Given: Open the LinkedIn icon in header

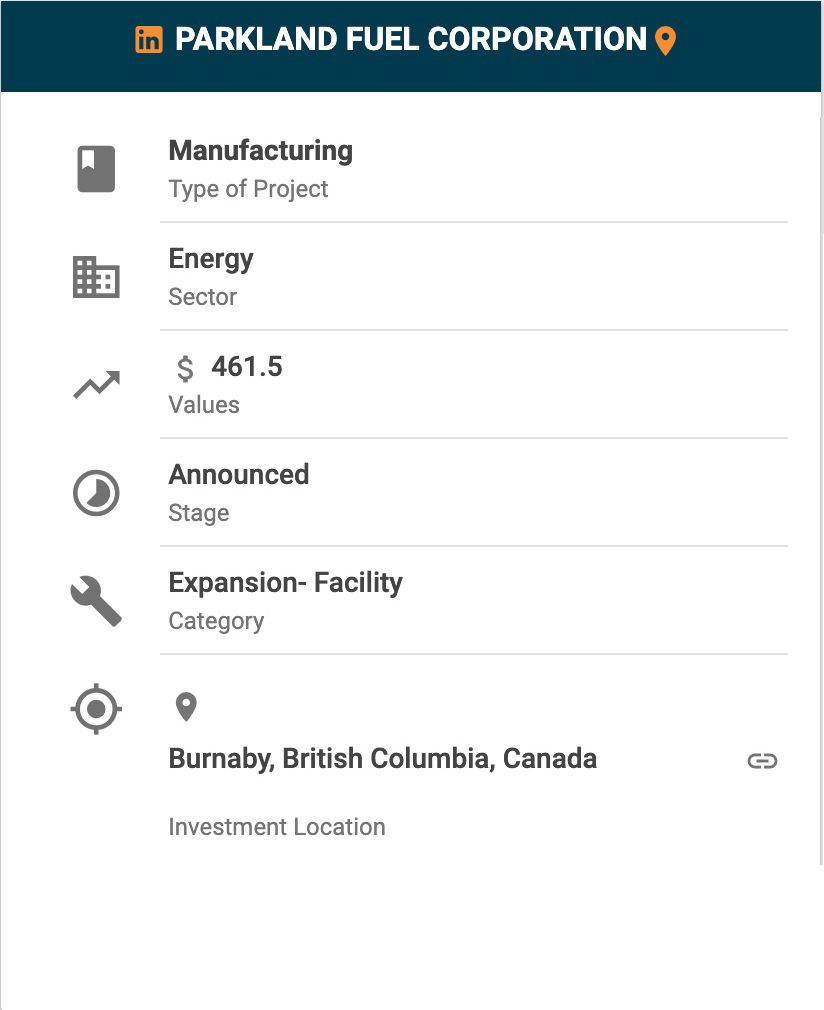Looking at the screenshot, I should click(149, 40).
